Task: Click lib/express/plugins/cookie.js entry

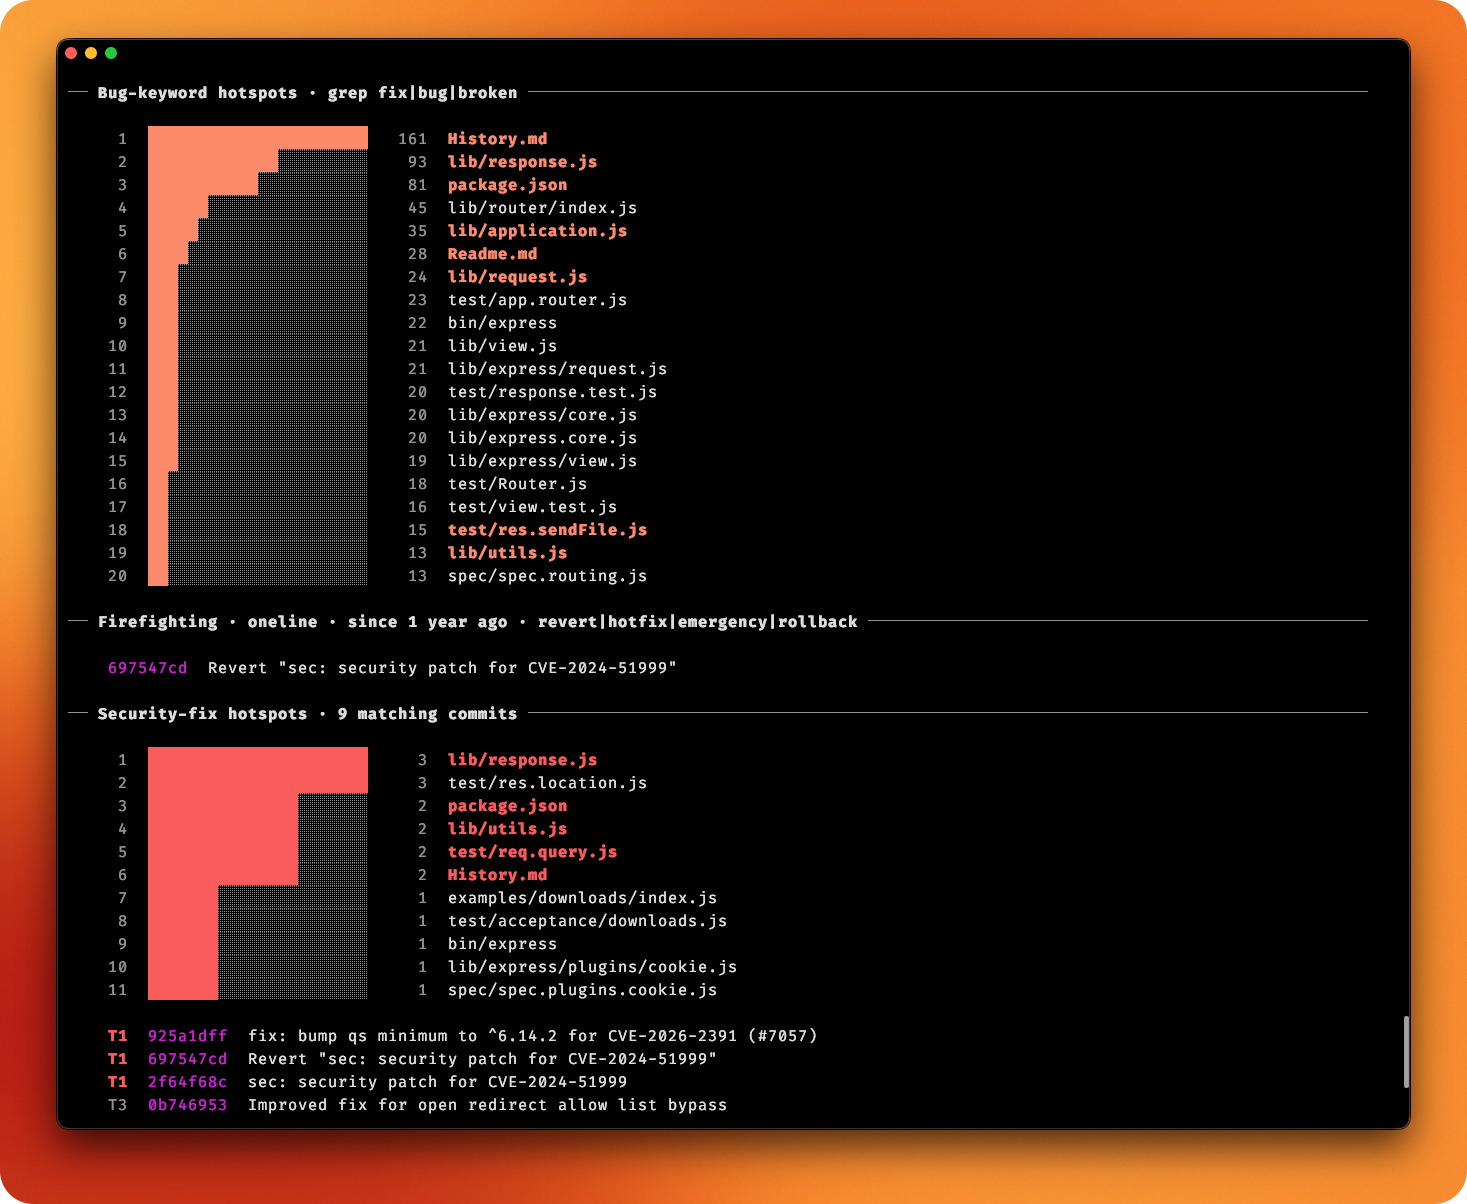Action: 592,967
